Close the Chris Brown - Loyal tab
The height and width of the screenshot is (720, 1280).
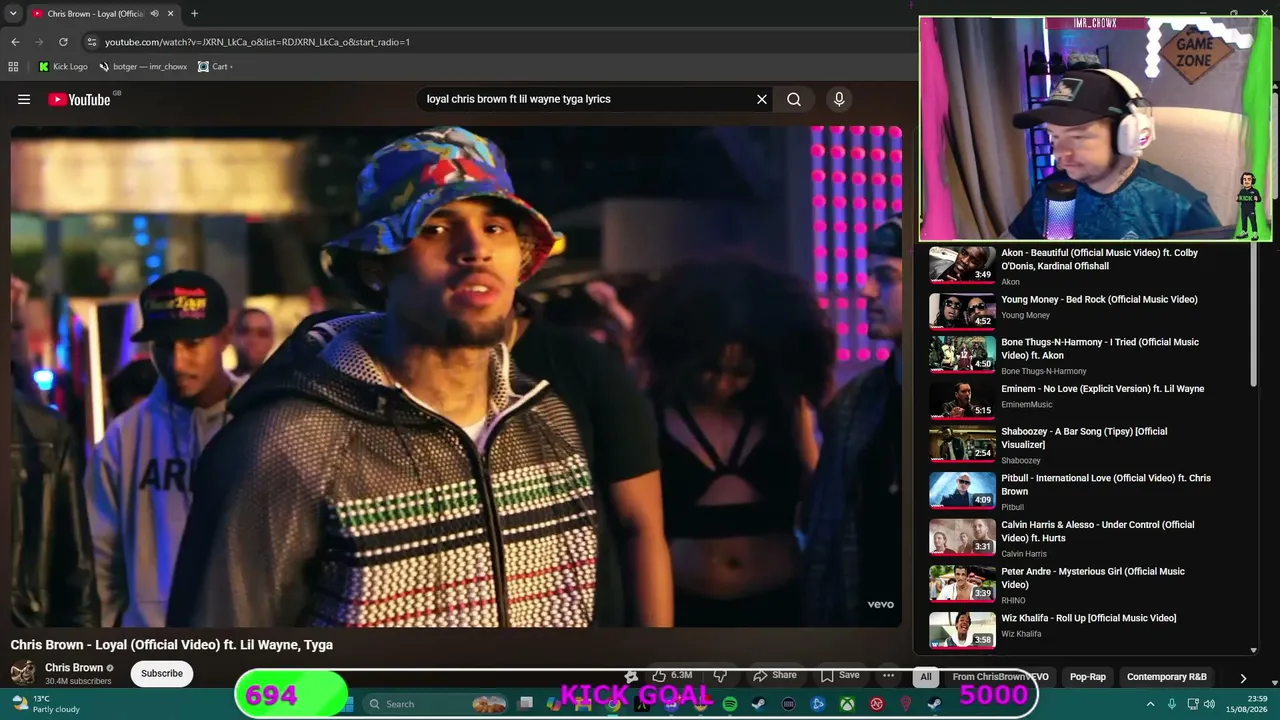(x=171, y=14)
